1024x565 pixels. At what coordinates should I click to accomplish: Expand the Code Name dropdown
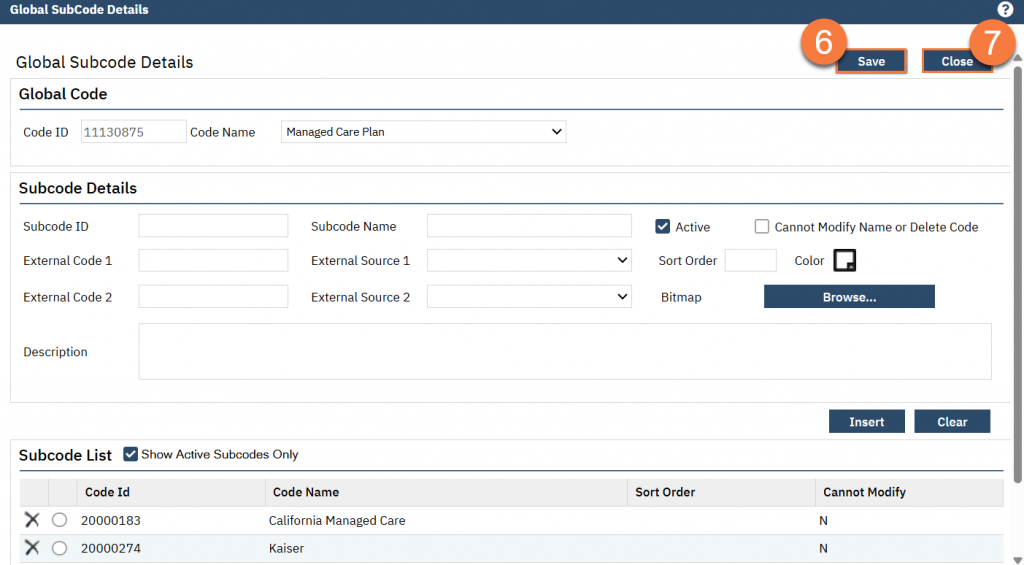424,132
